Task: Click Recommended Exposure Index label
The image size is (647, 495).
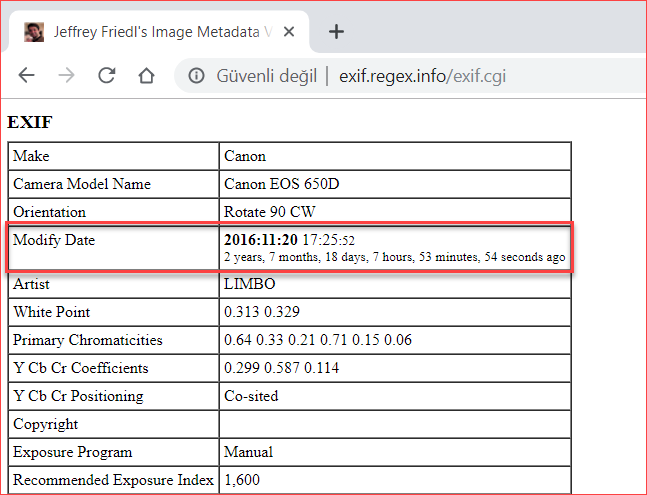Action: pyautogui.click(x=113, y=480)
